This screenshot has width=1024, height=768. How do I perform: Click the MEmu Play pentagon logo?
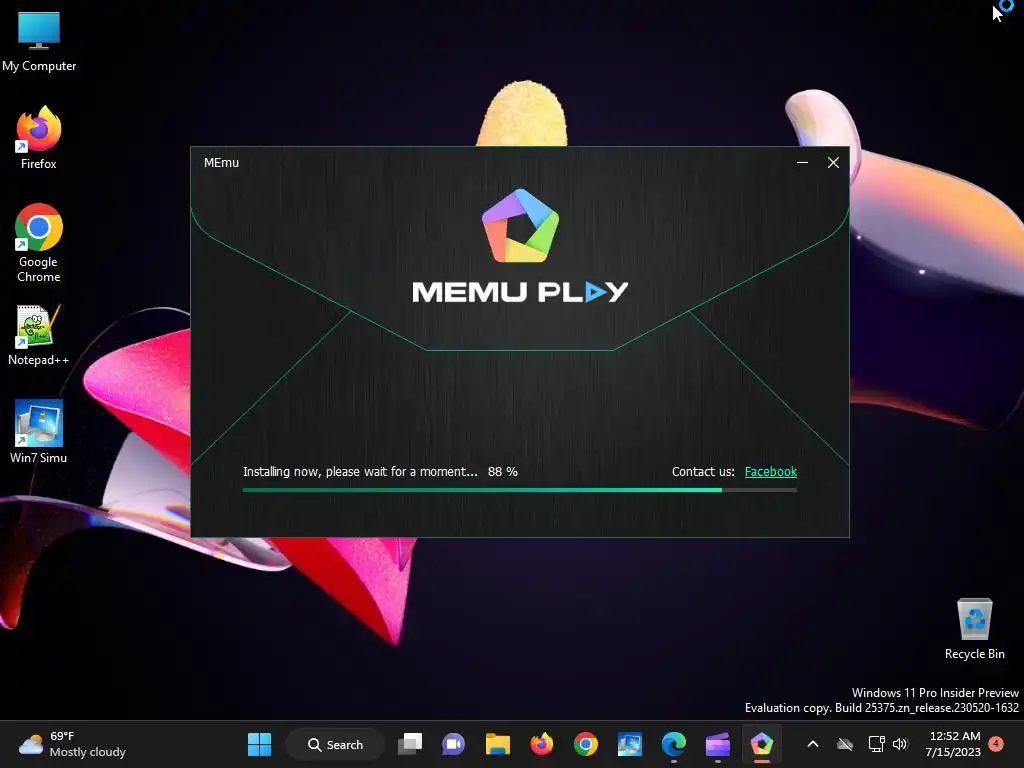(520, 225)
